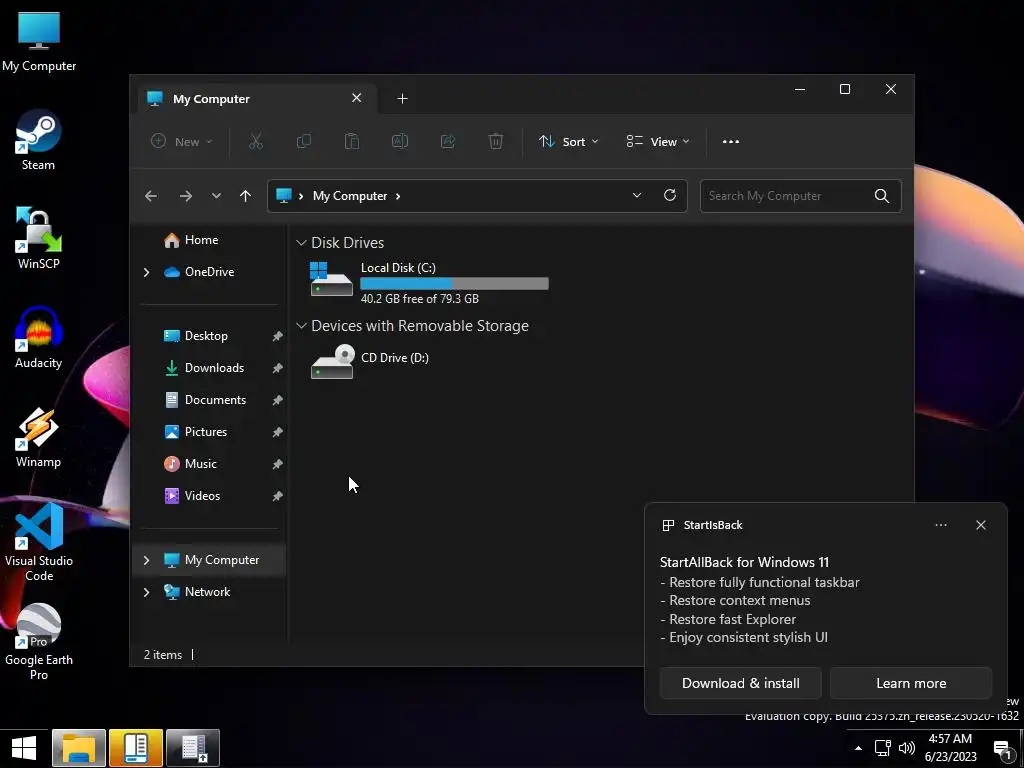Select the CD Drive (D:) icon
The width and height of the screenshot is (1024, 768).
332,362
